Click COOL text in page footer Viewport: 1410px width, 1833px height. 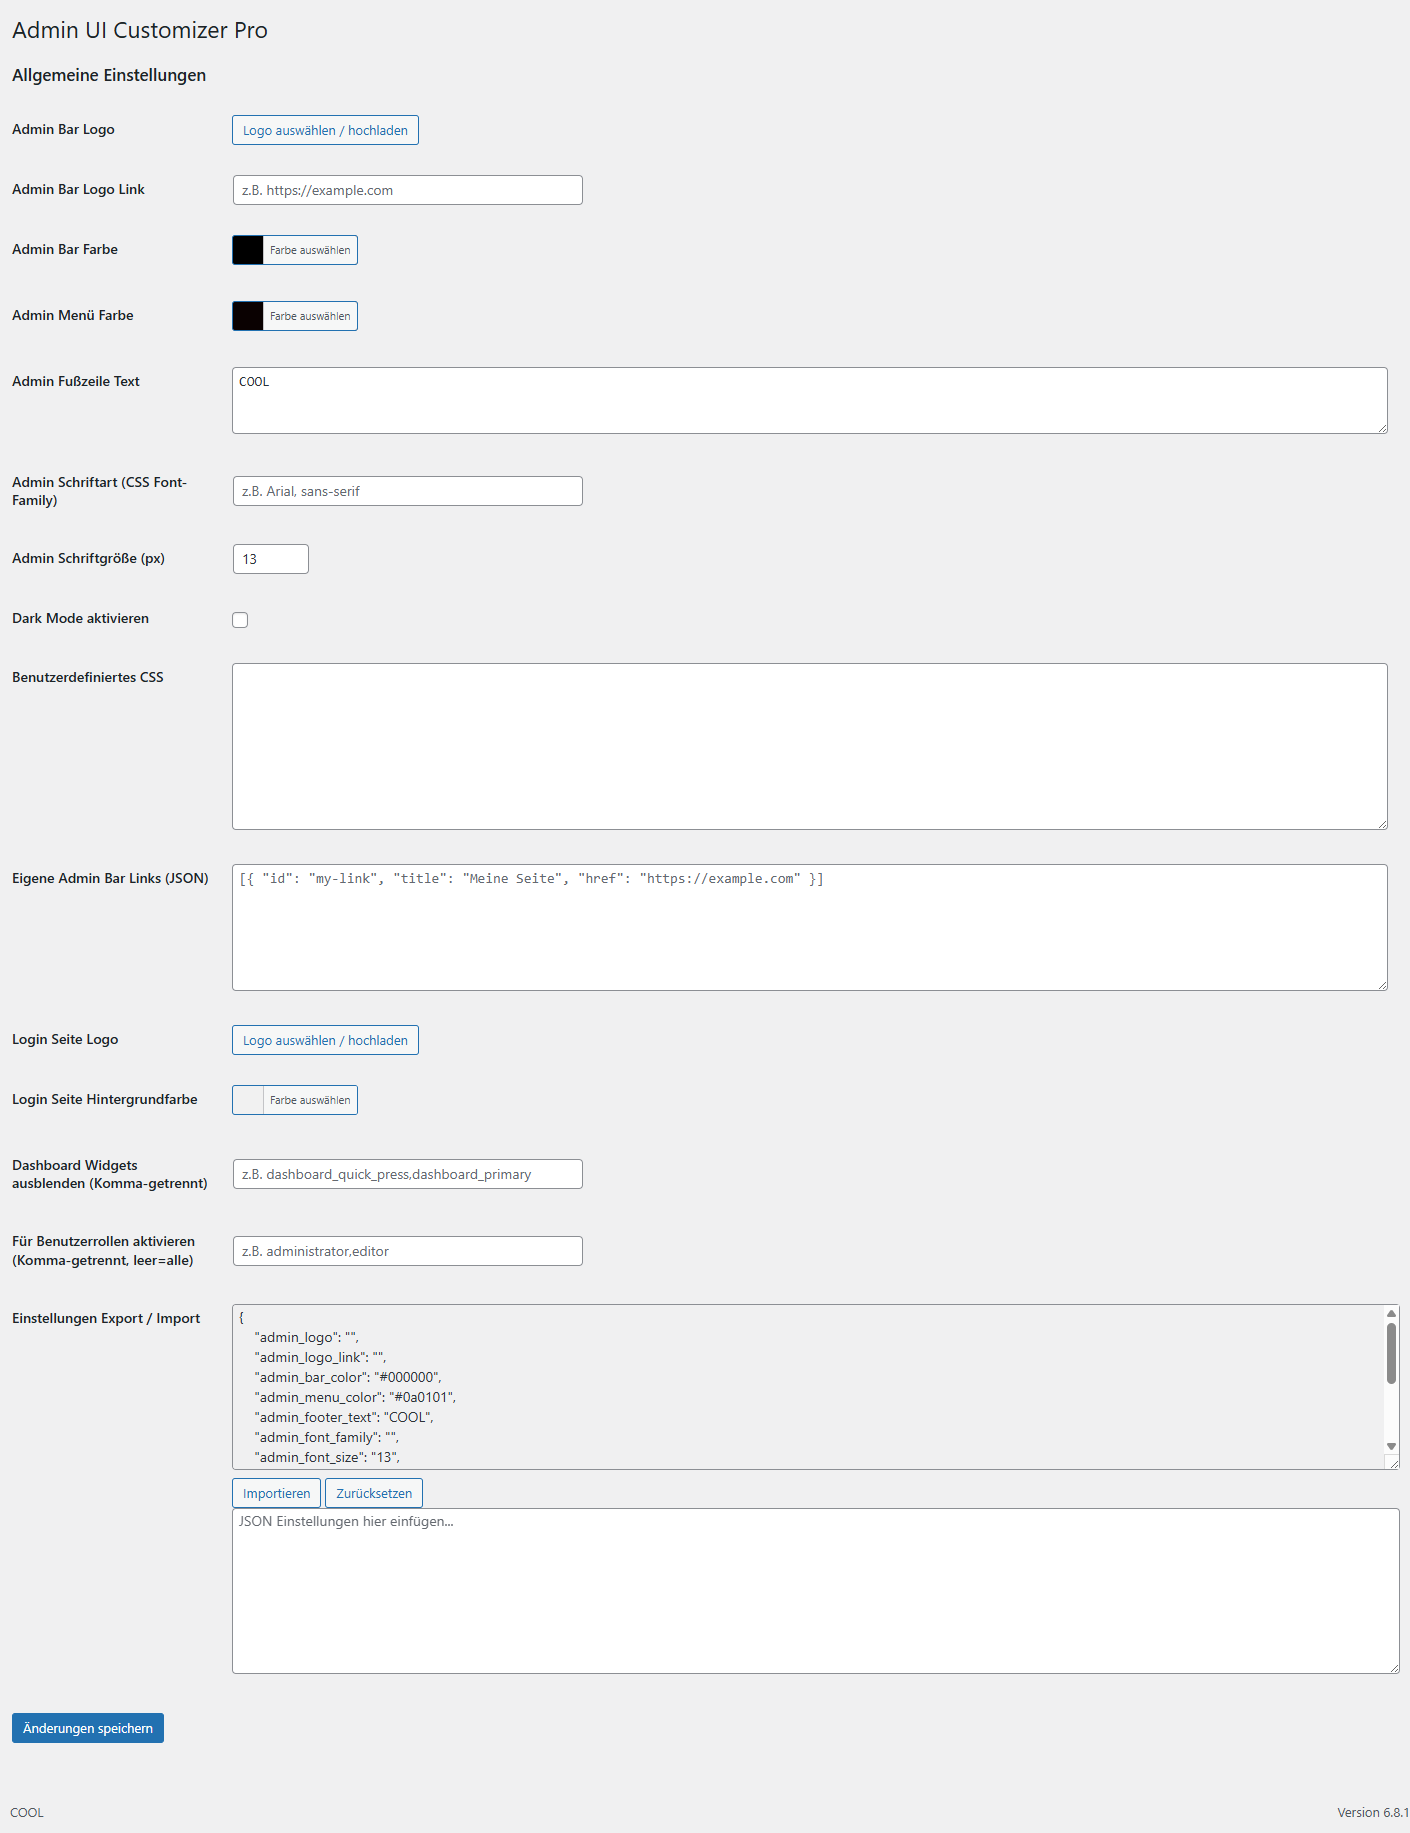[27, 1812]
